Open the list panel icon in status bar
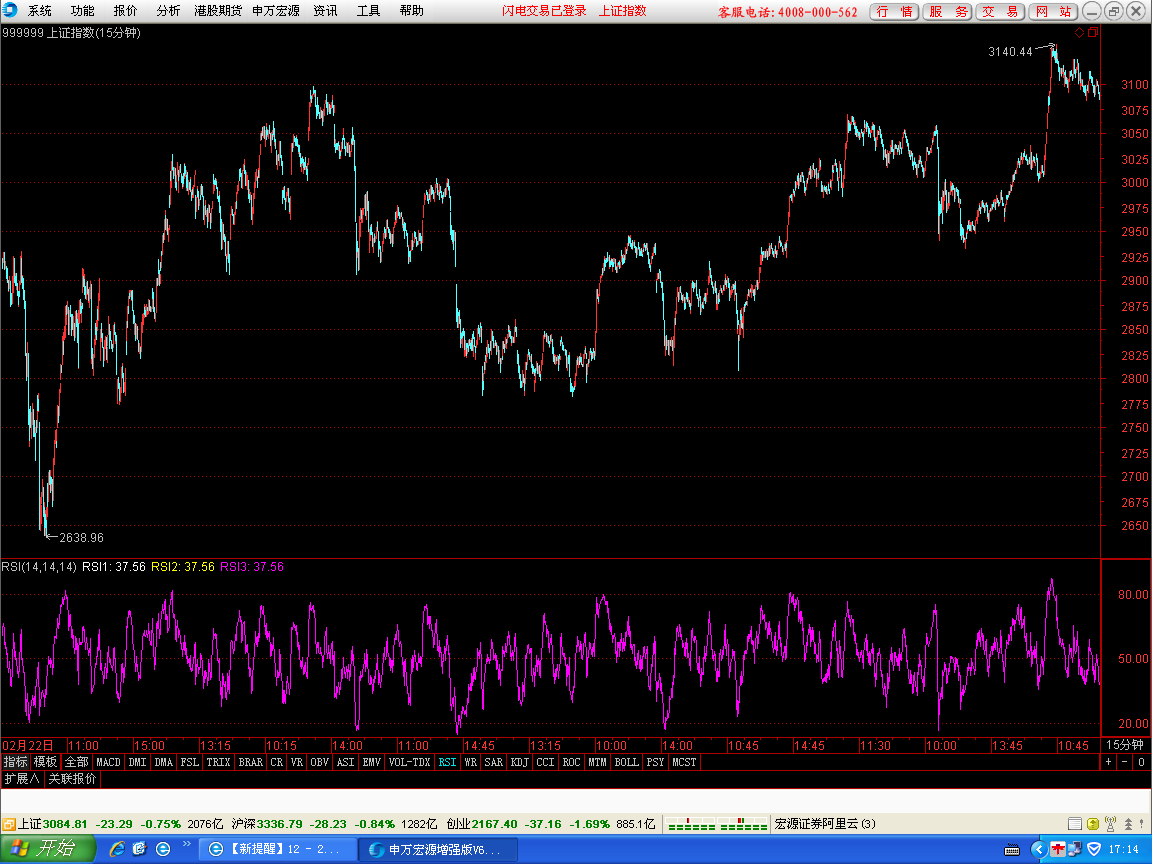This screenshot has height=864, width=1152. click(x=1074, y=824)
